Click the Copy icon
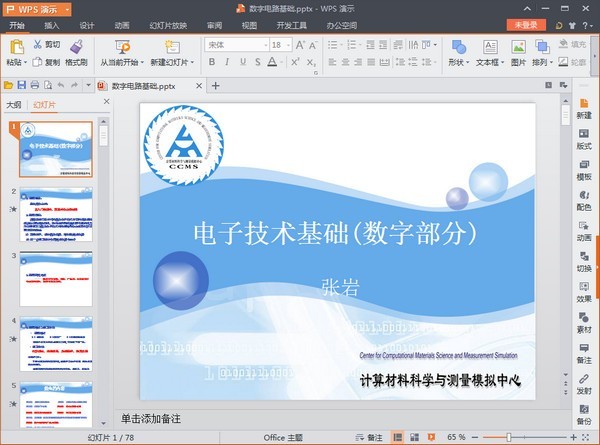The image size is (600, 445). click(37, 62)
